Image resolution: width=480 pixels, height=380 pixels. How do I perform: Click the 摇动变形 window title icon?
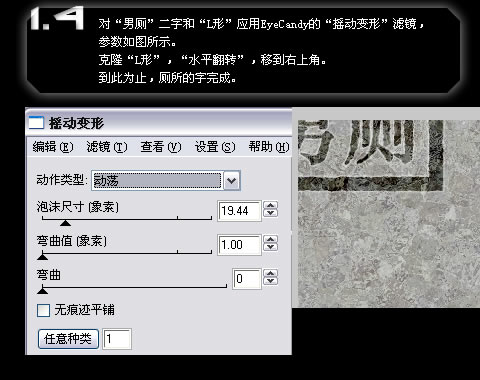click(36, 123)
